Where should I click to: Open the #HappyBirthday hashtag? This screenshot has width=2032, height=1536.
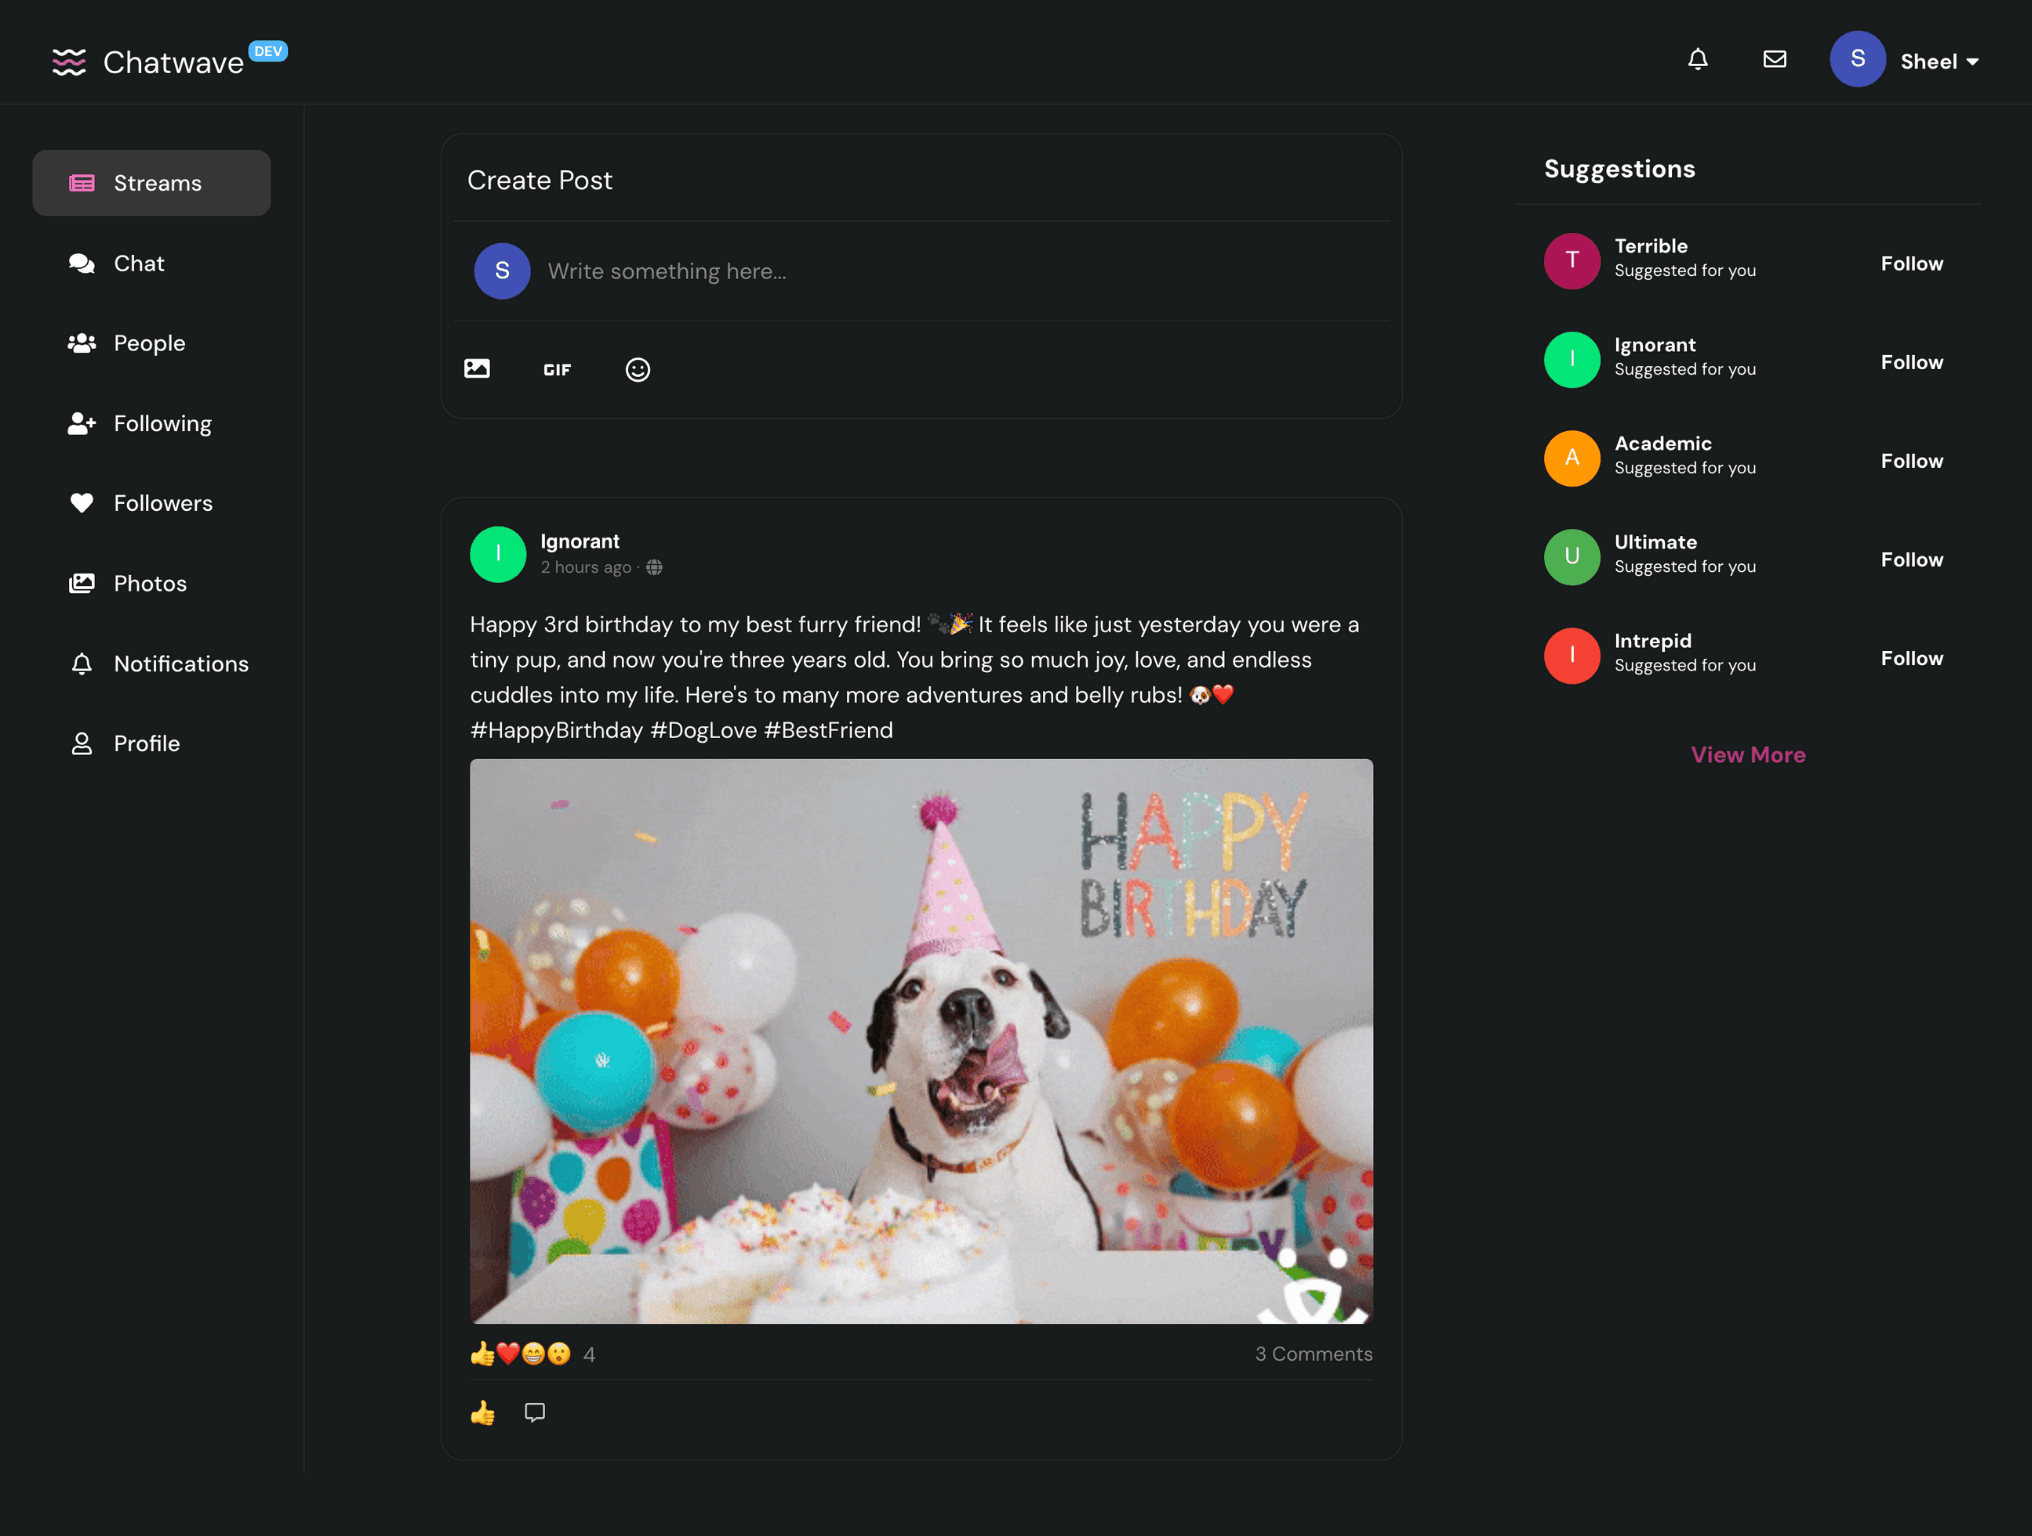(x=557, y=730)
